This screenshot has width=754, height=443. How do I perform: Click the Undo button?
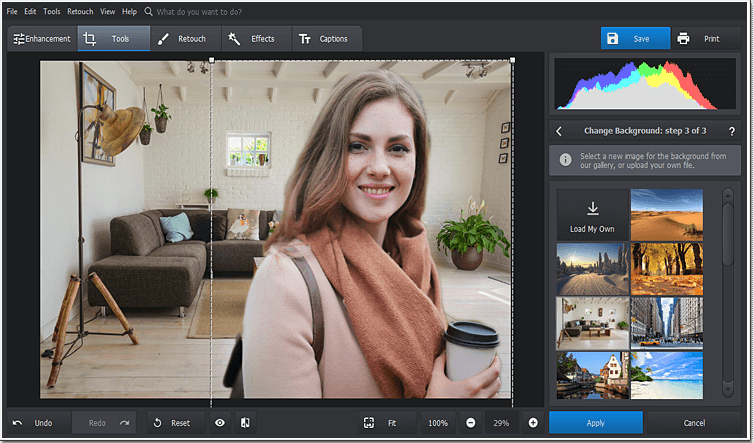(x=38, y=423)
